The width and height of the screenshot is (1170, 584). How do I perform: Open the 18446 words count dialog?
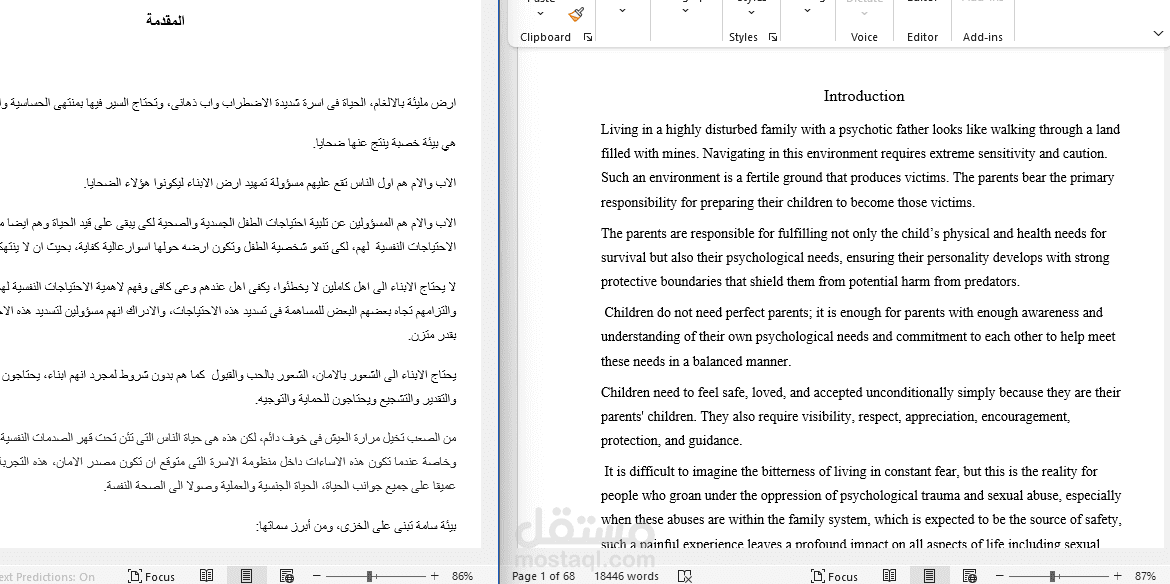coord(626,576)
